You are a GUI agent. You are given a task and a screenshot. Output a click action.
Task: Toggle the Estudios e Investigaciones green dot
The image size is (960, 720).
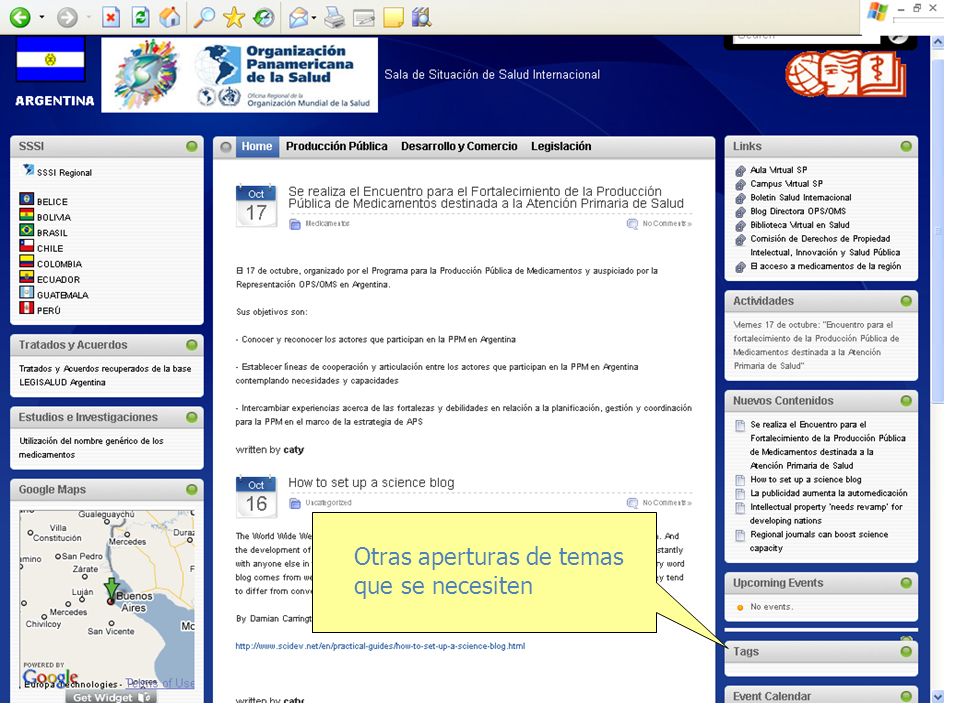(192, 417)
